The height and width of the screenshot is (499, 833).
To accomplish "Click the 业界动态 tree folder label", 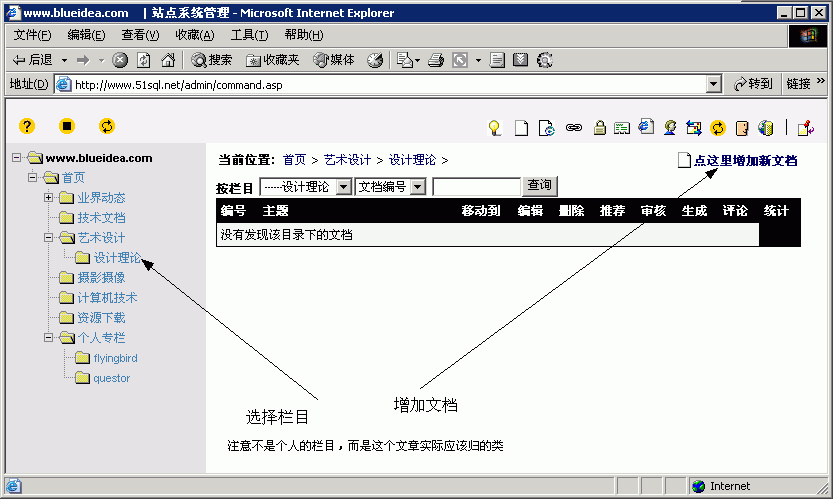I will (101, 198).
